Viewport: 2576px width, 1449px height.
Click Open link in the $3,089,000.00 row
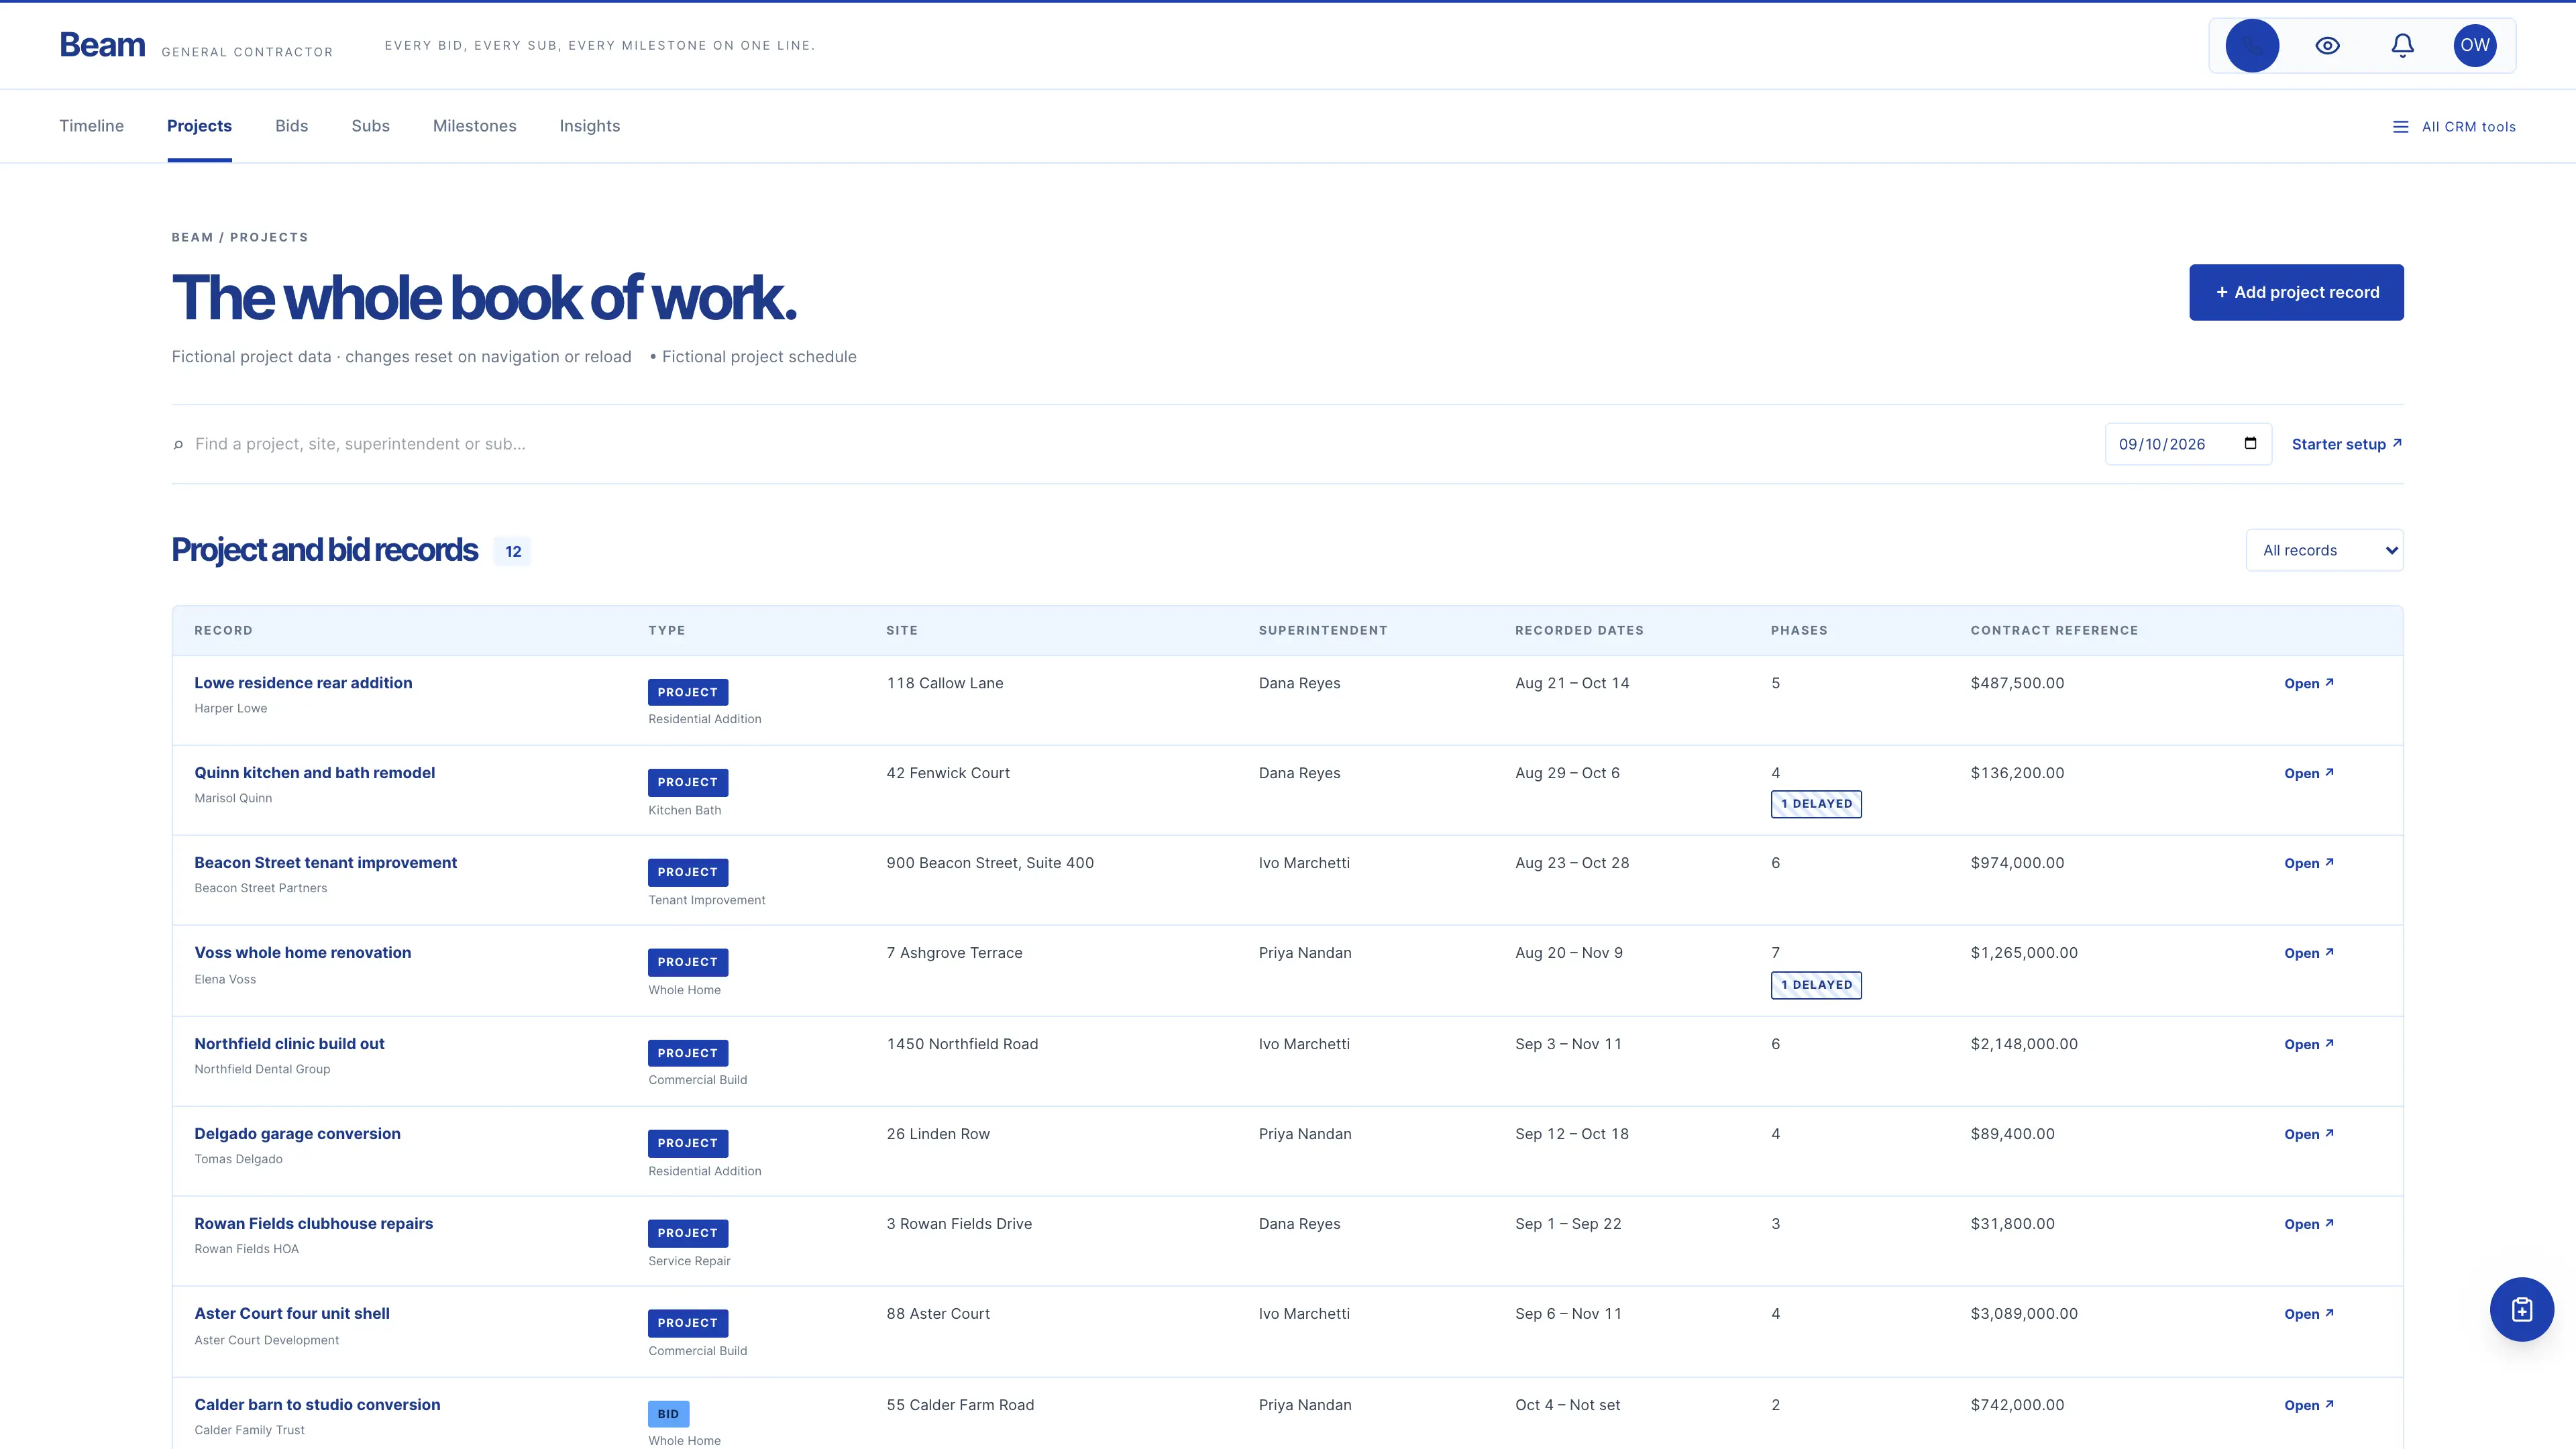(x=2308, y=1315)
